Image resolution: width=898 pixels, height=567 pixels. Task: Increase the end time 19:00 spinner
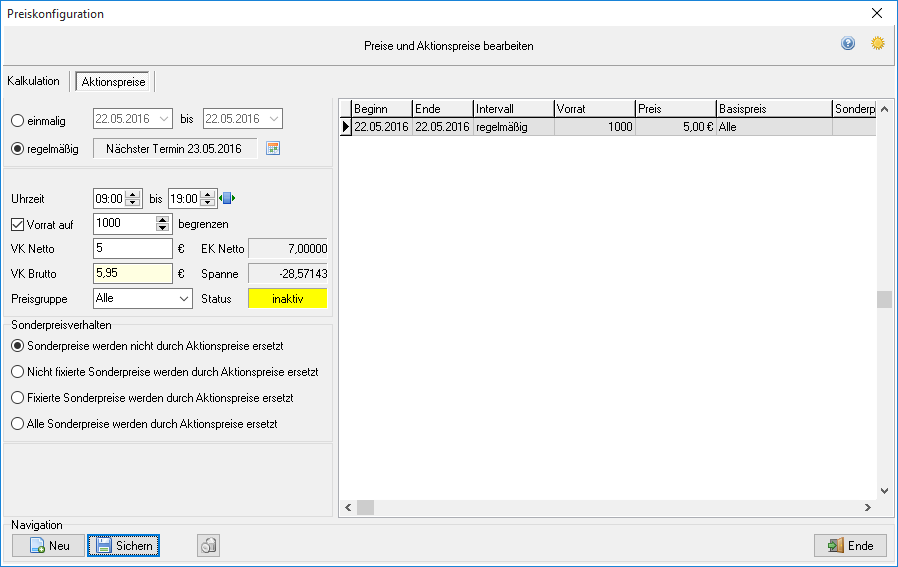click(208, 194)
